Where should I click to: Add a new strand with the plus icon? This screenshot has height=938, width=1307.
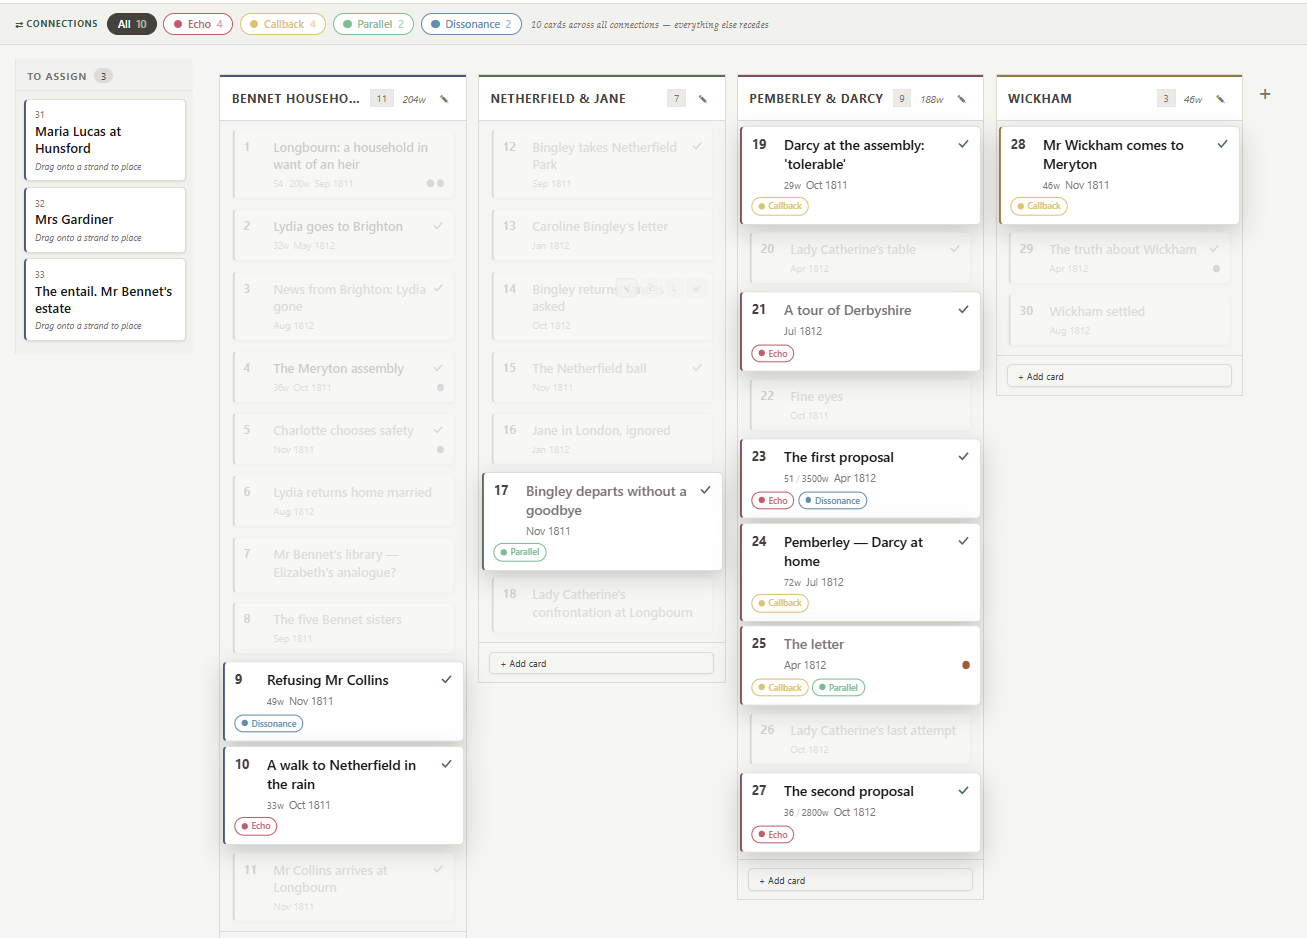pyautogui.click(x=1265, y=94)
